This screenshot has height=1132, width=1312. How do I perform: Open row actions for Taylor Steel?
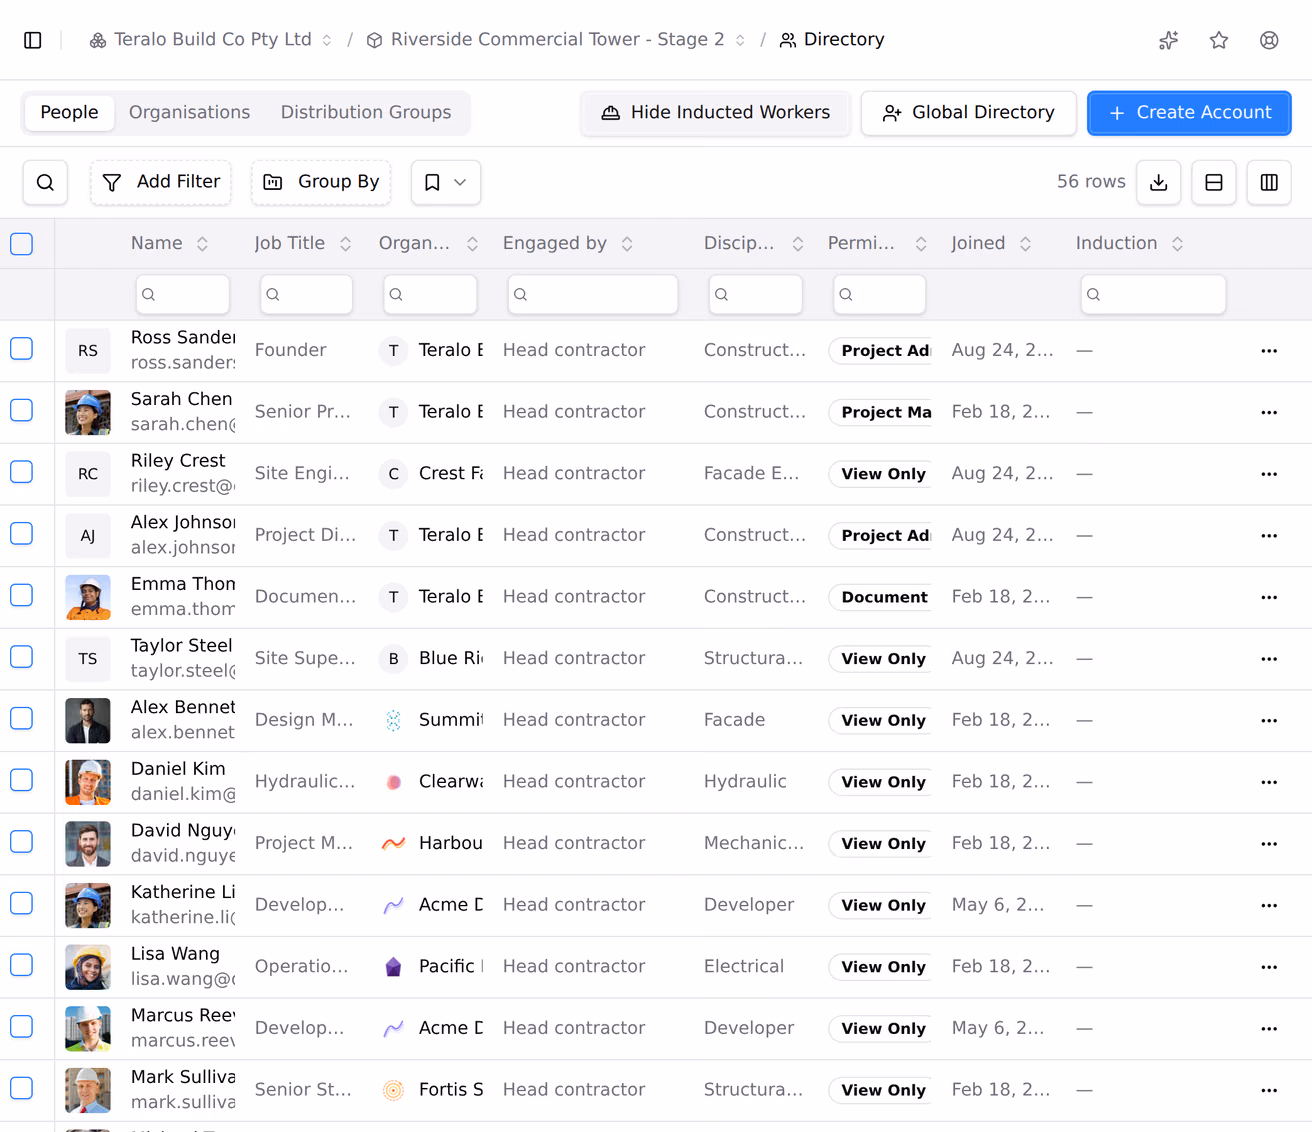pyautogui.click(x=1269, y=659)
